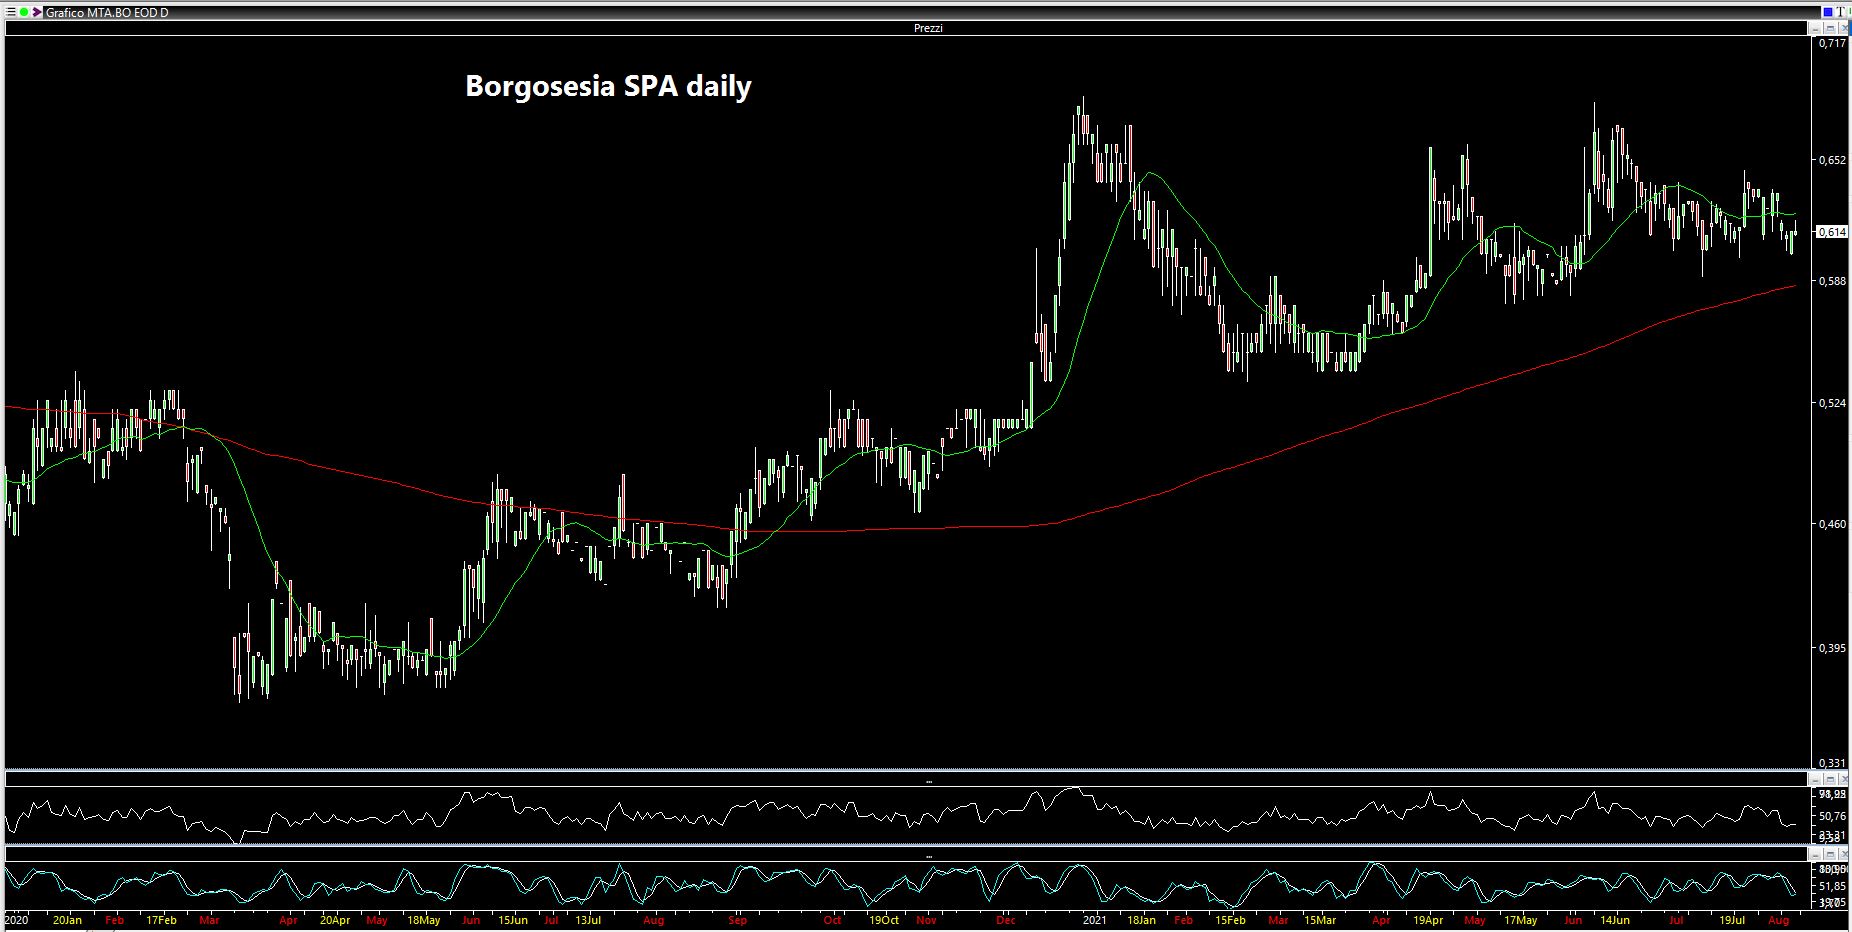Open the hamburger menu in the chart title bar

coord(10,12)
